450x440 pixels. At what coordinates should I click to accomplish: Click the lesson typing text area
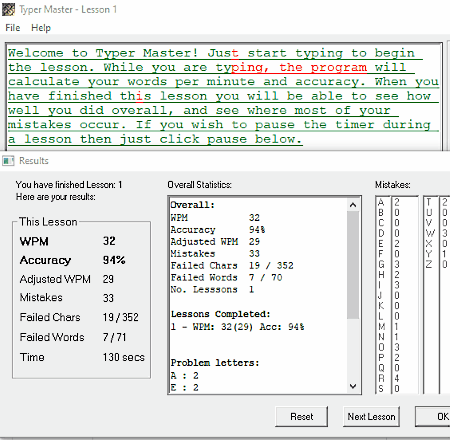[x=223, y=96]
